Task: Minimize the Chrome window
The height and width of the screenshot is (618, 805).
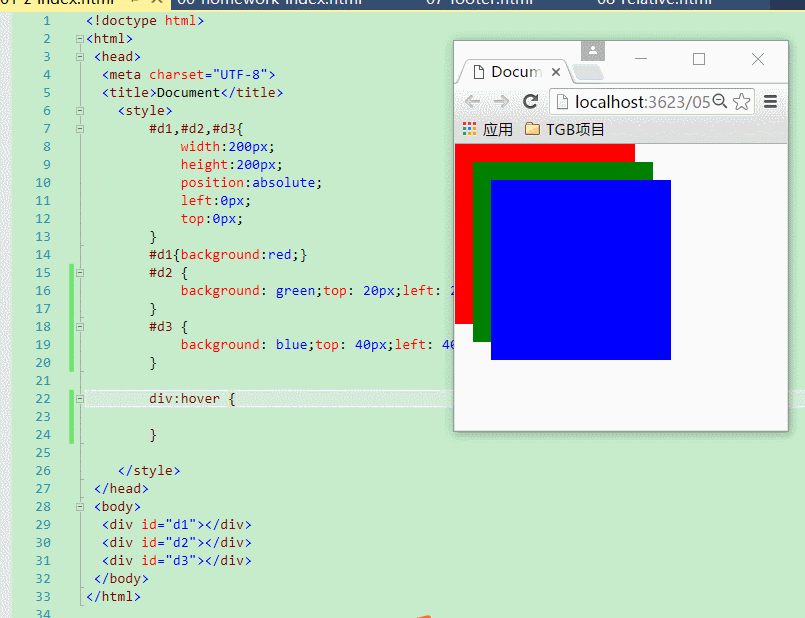Action: pyautogui.click(x=641, y=59)
